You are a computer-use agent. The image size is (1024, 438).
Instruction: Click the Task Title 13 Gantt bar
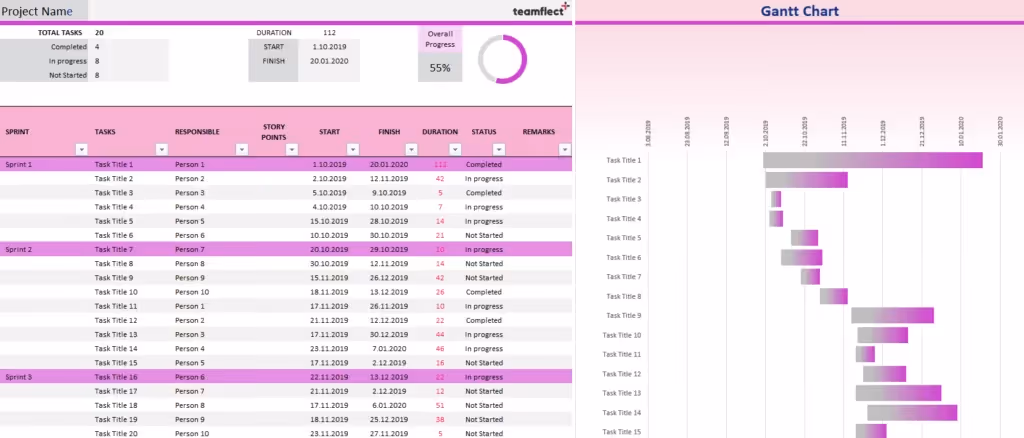[899, 393]
